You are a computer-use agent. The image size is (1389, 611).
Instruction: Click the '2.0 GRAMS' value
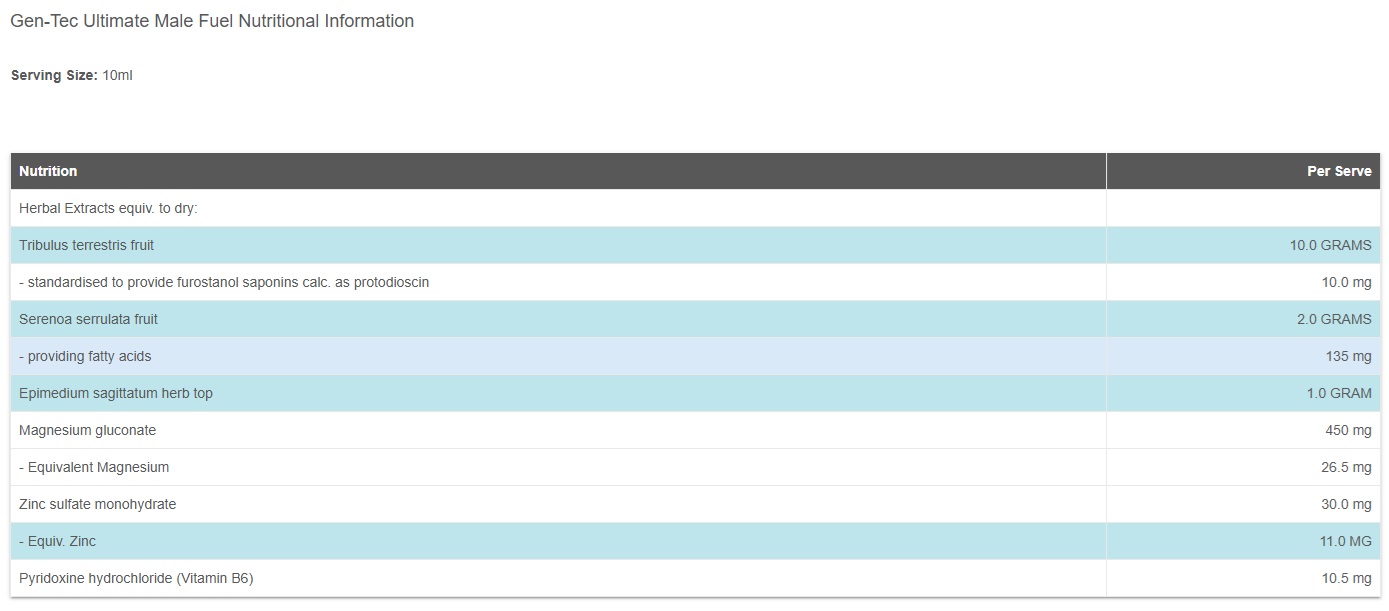(1334, 319)
